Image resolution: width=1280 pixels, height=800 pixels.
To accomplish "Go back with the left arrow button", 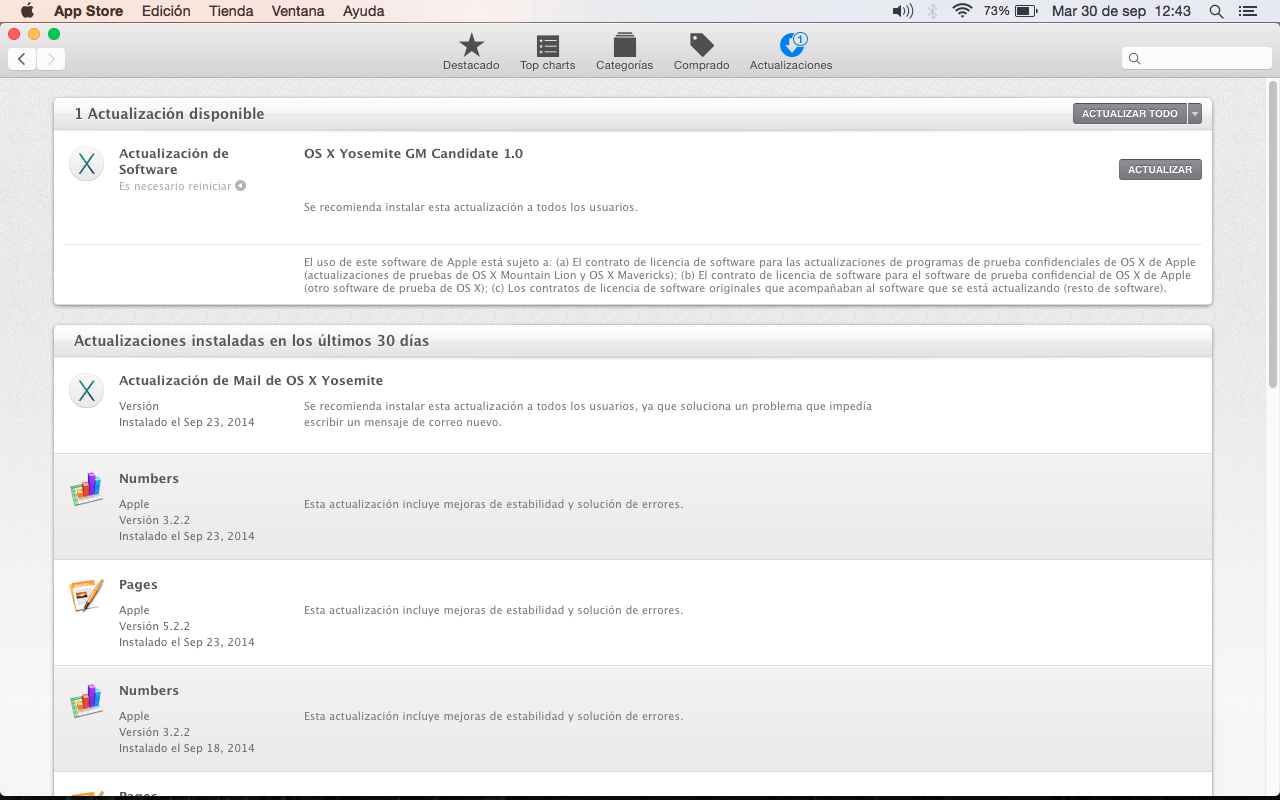I will click(x=22, y=59).
